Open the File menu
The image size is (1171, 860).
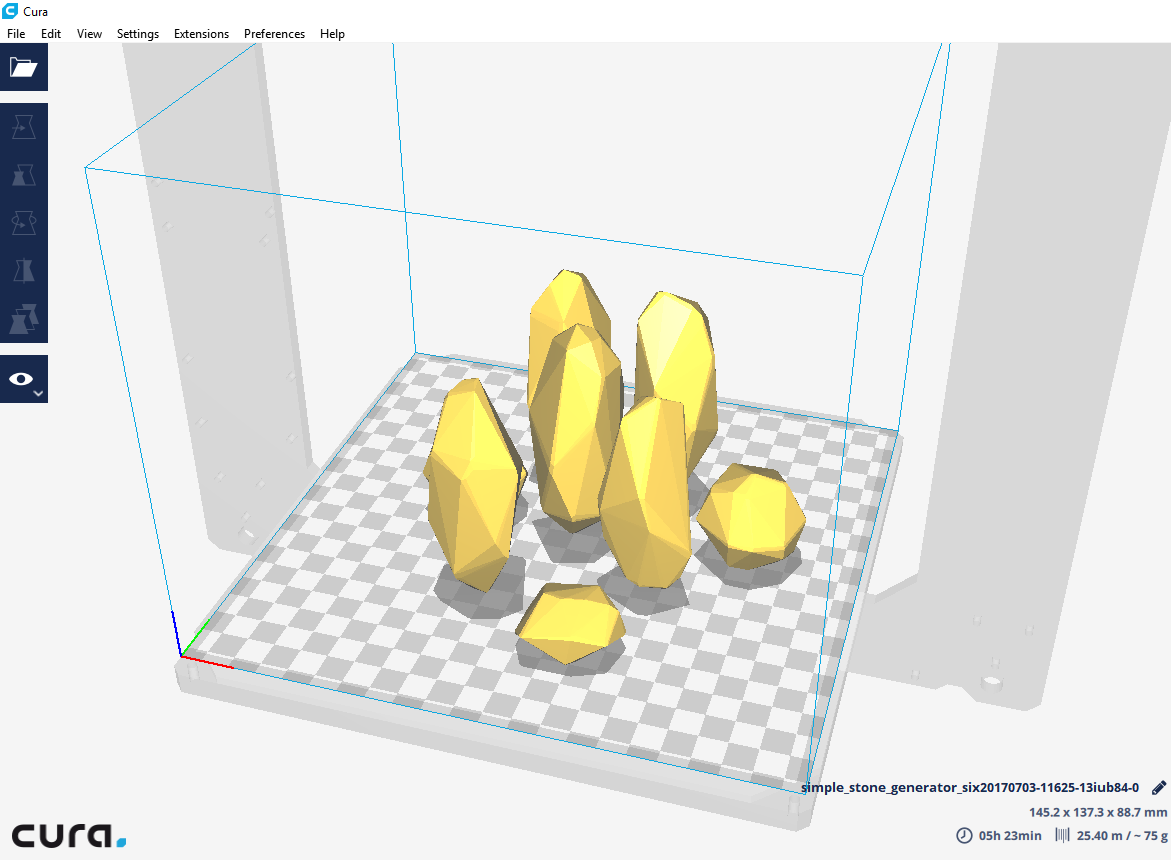(16, 33)
